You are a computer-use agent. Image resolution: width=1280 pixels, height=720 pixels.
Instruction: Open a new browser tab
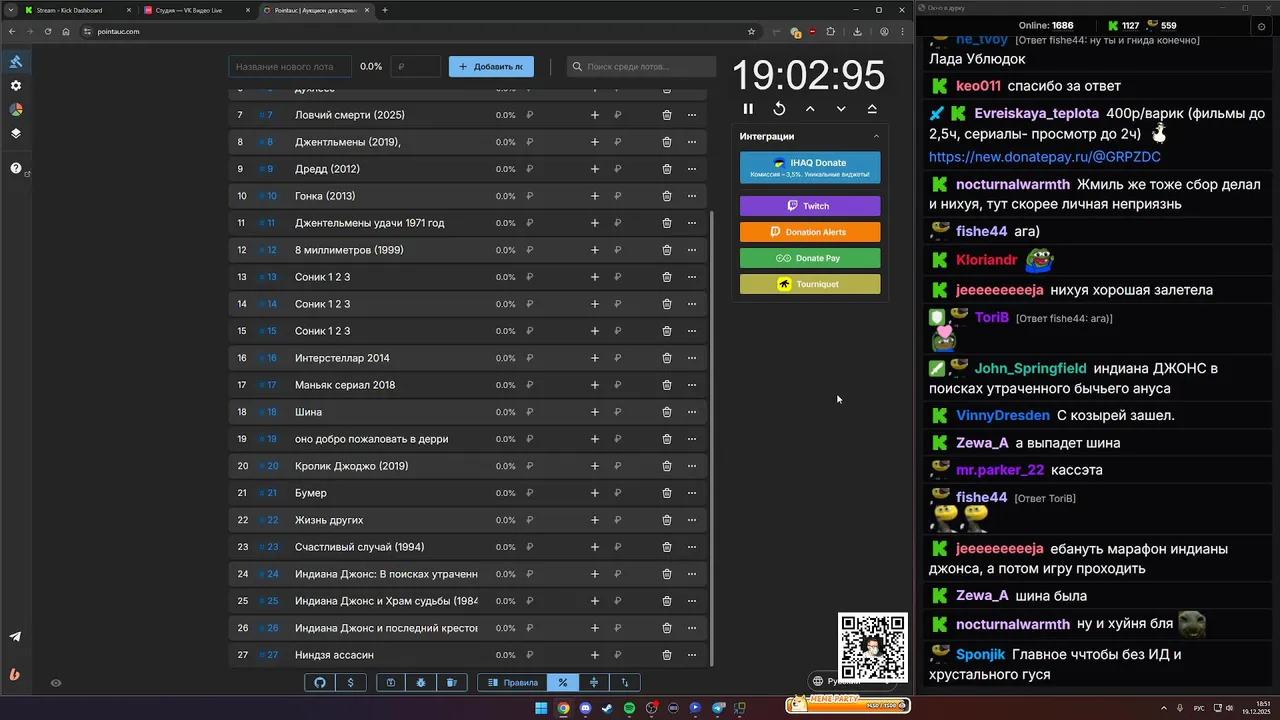pos(385,10)
